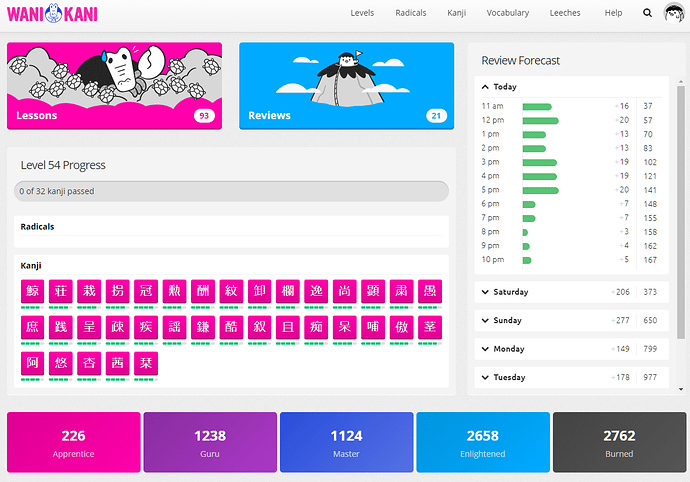Click the Review Forecast scrollbar thumb
The height and width of the screenshot is (482, 690).
click(x=681, y=212)
